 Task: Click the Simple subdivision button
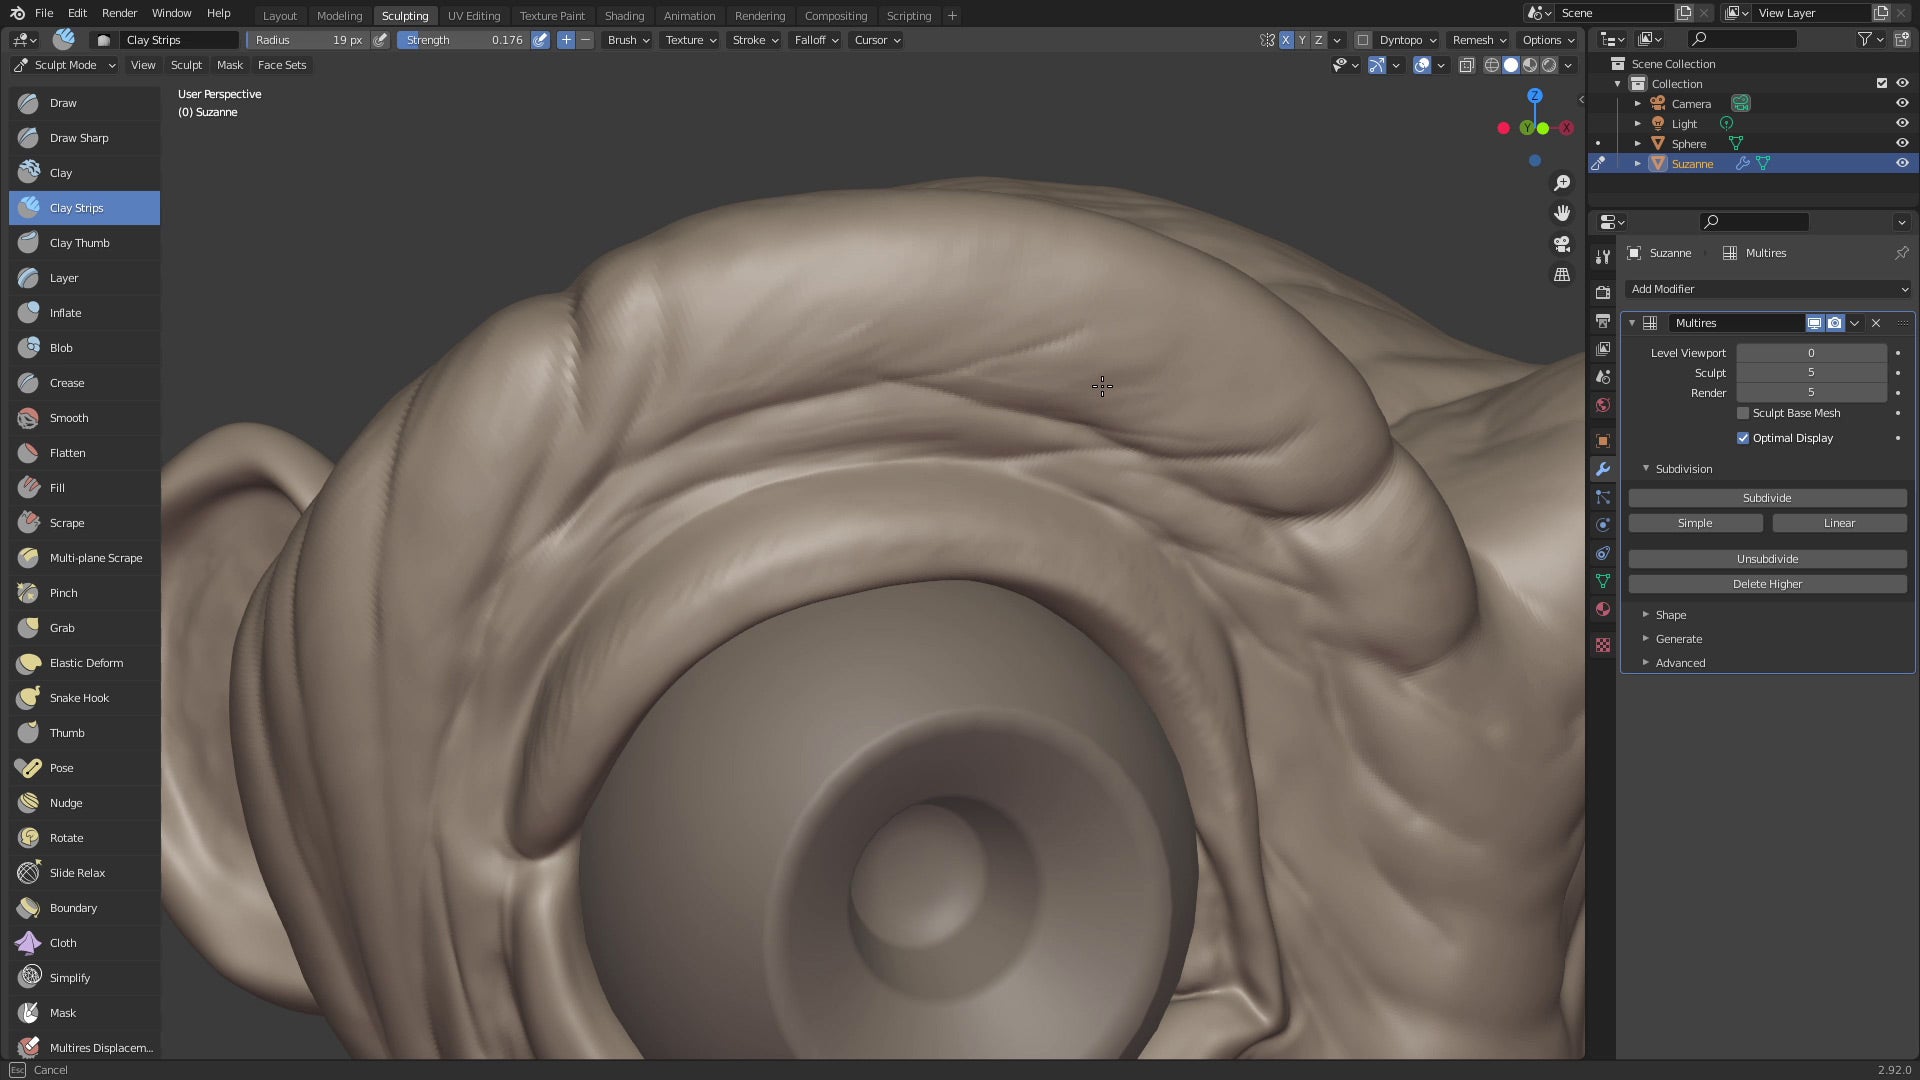[1695, 523]
